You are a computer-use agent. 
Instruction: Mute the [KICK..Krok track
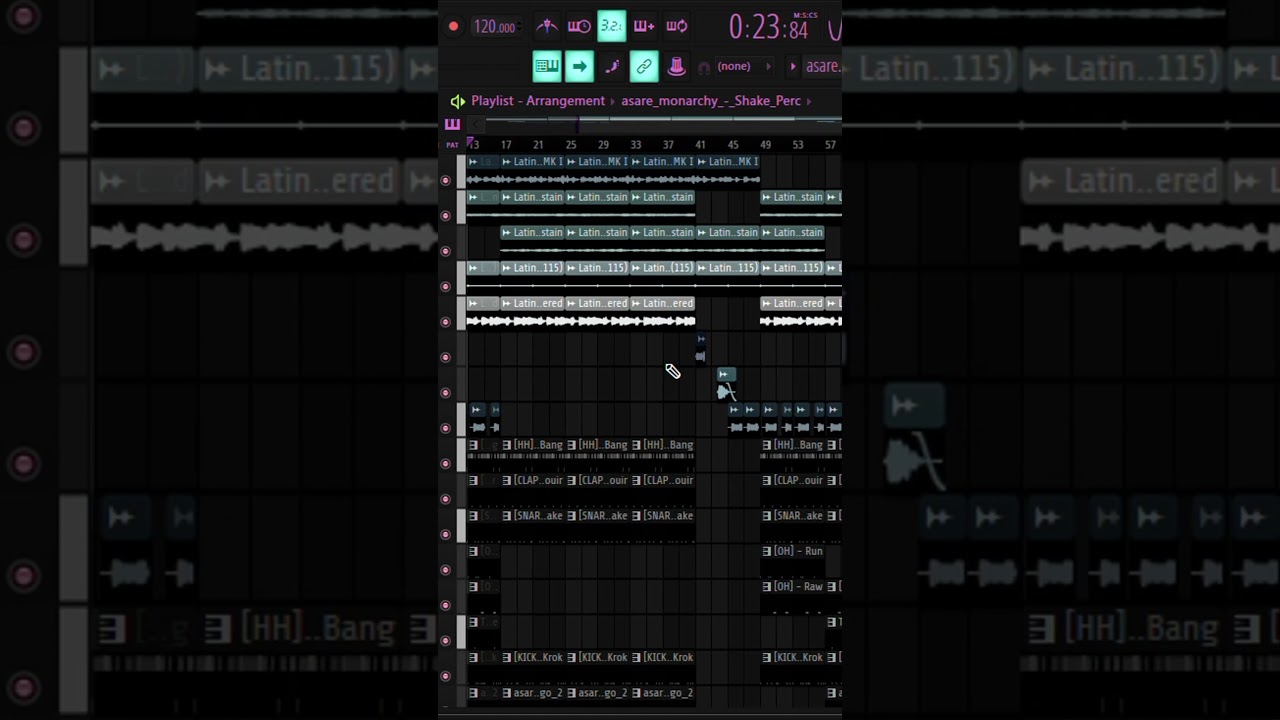click(446, 676)
